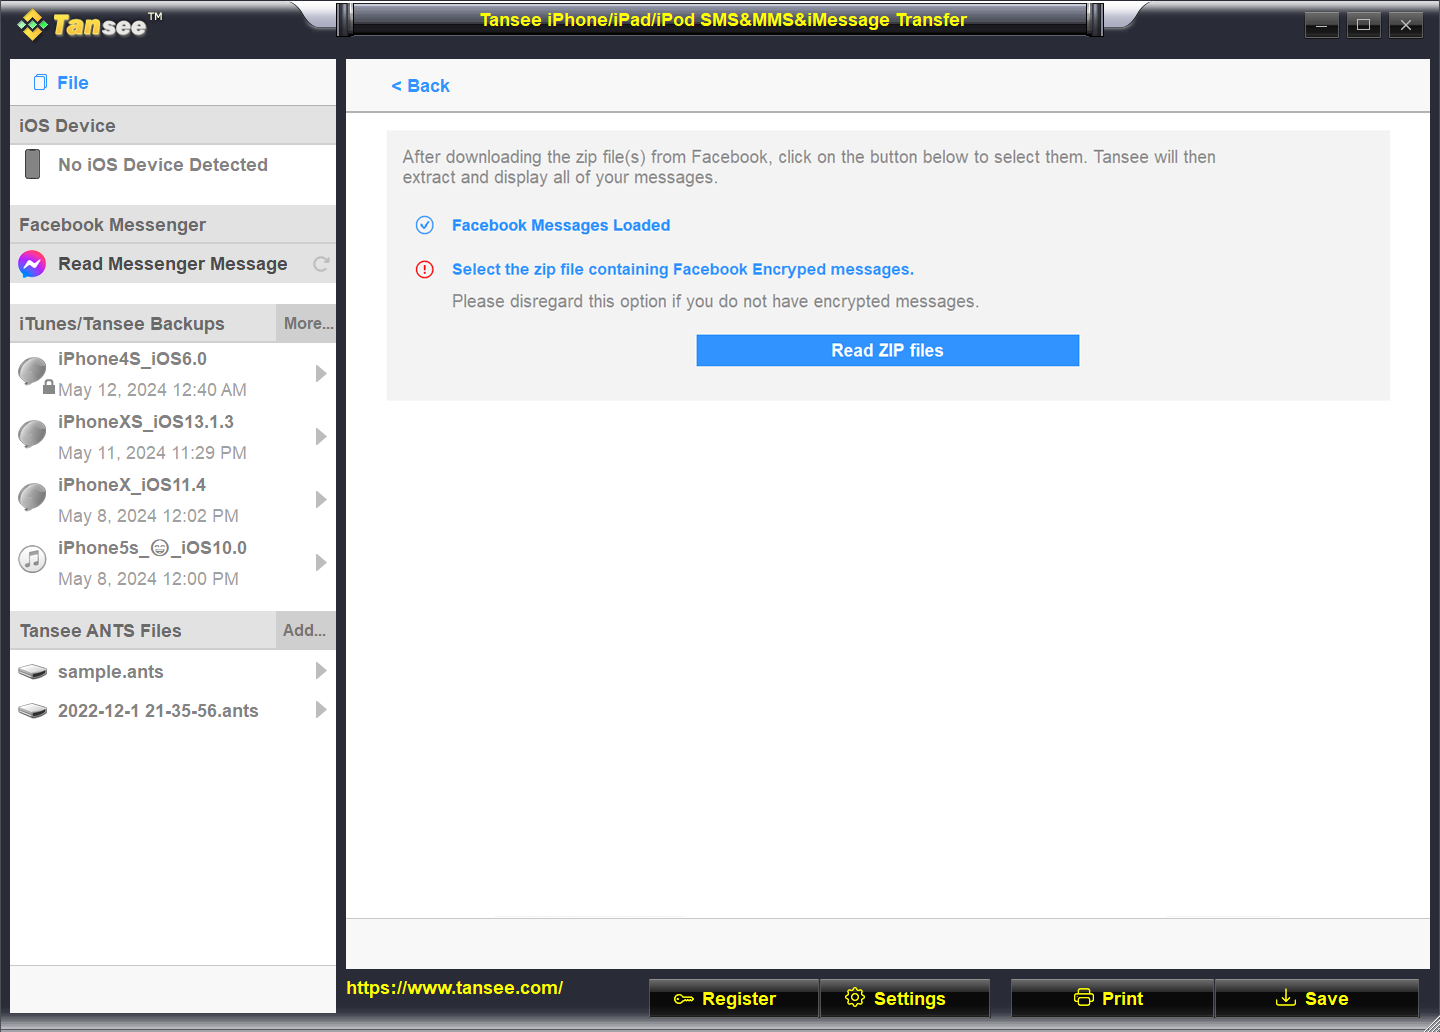This screenshot has height=1032, width=1440.
Task: Click the May 12, 2024 12:40 AM date
Action: point(152,390)
